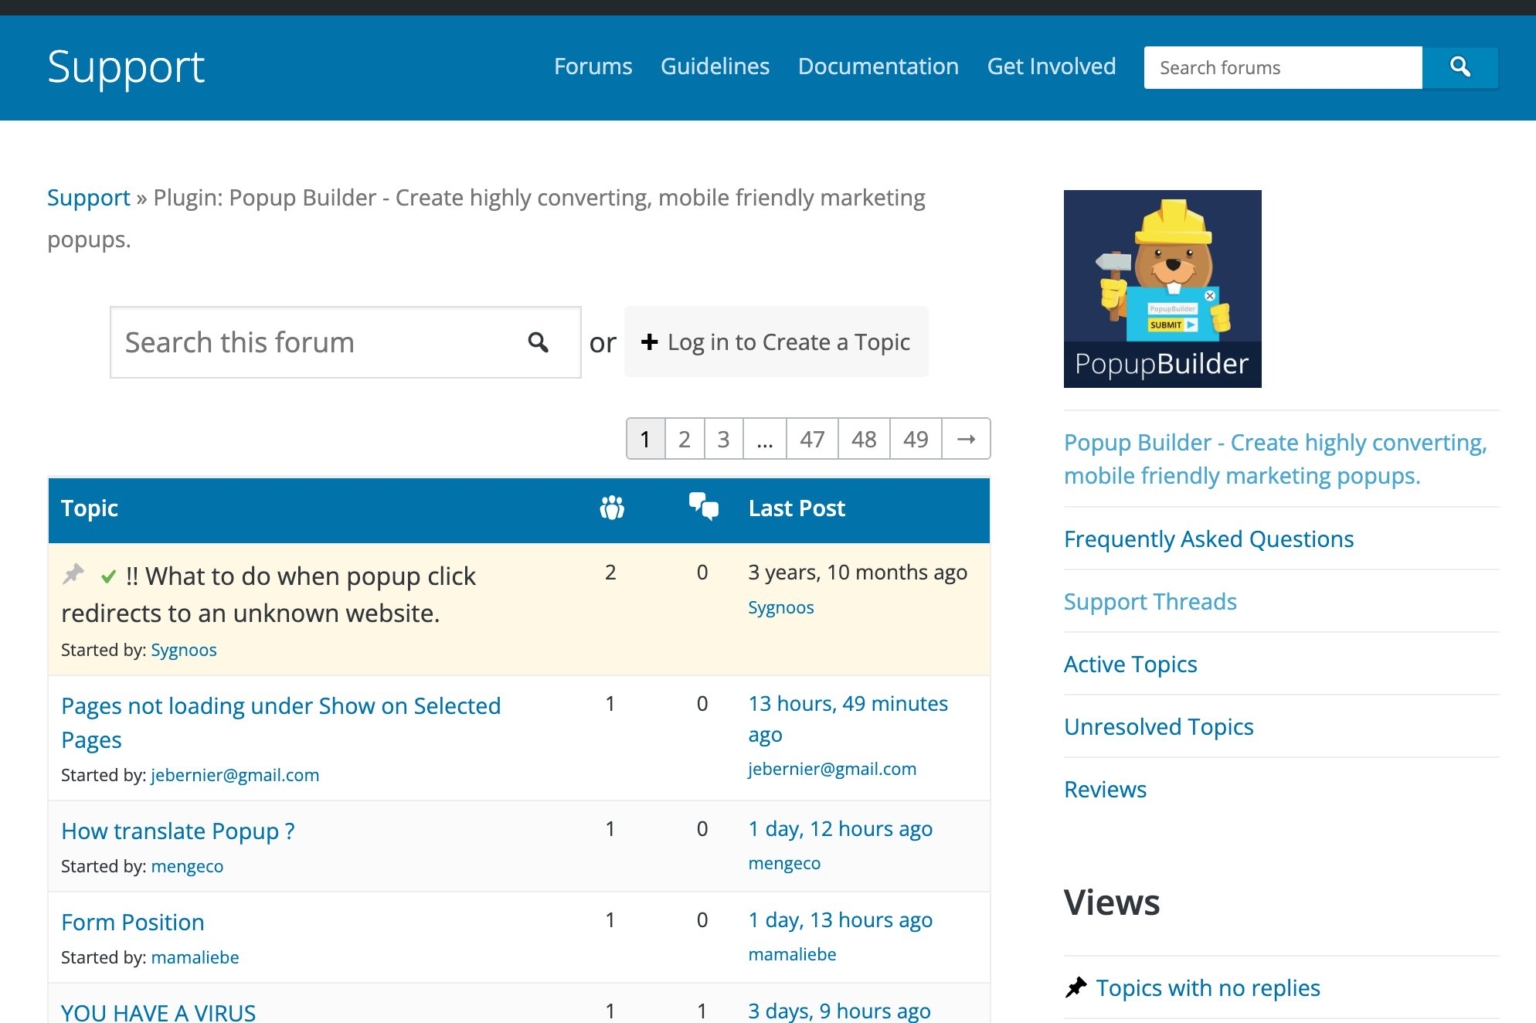Open mengeco link under Last Post
This screenshot has height=1023, width=1536.
pos(784,863)
